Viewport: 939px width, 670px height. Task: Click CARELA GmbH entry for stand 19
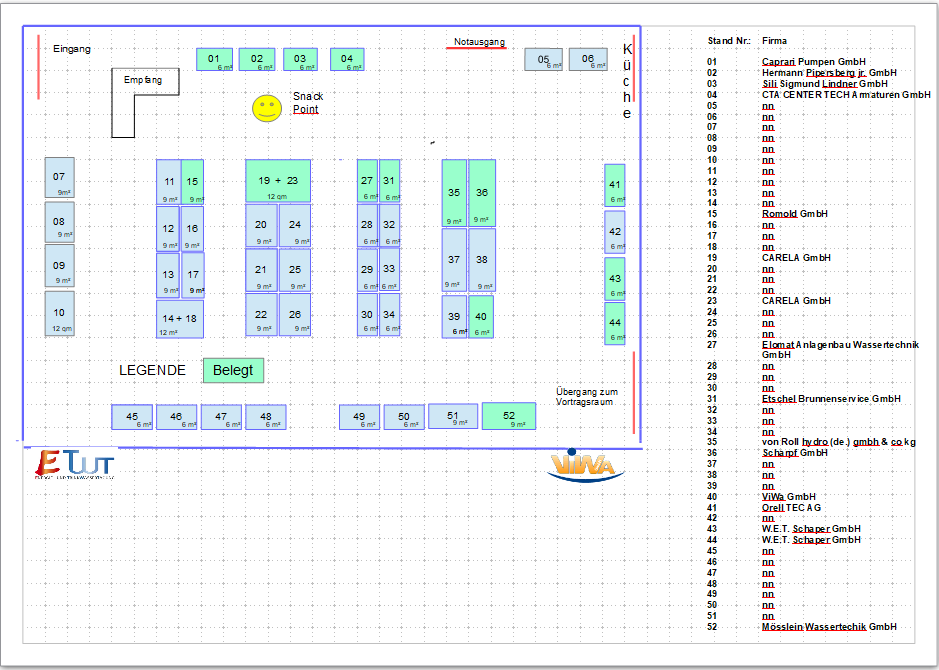[796, 257]
